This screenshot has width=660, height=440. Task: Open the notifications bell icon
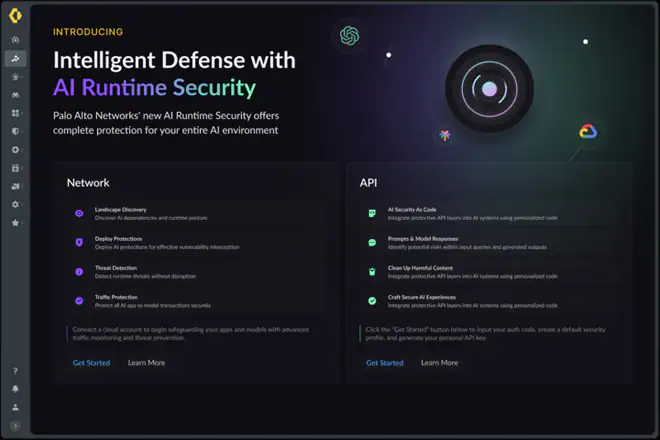(x=15, y=389)
